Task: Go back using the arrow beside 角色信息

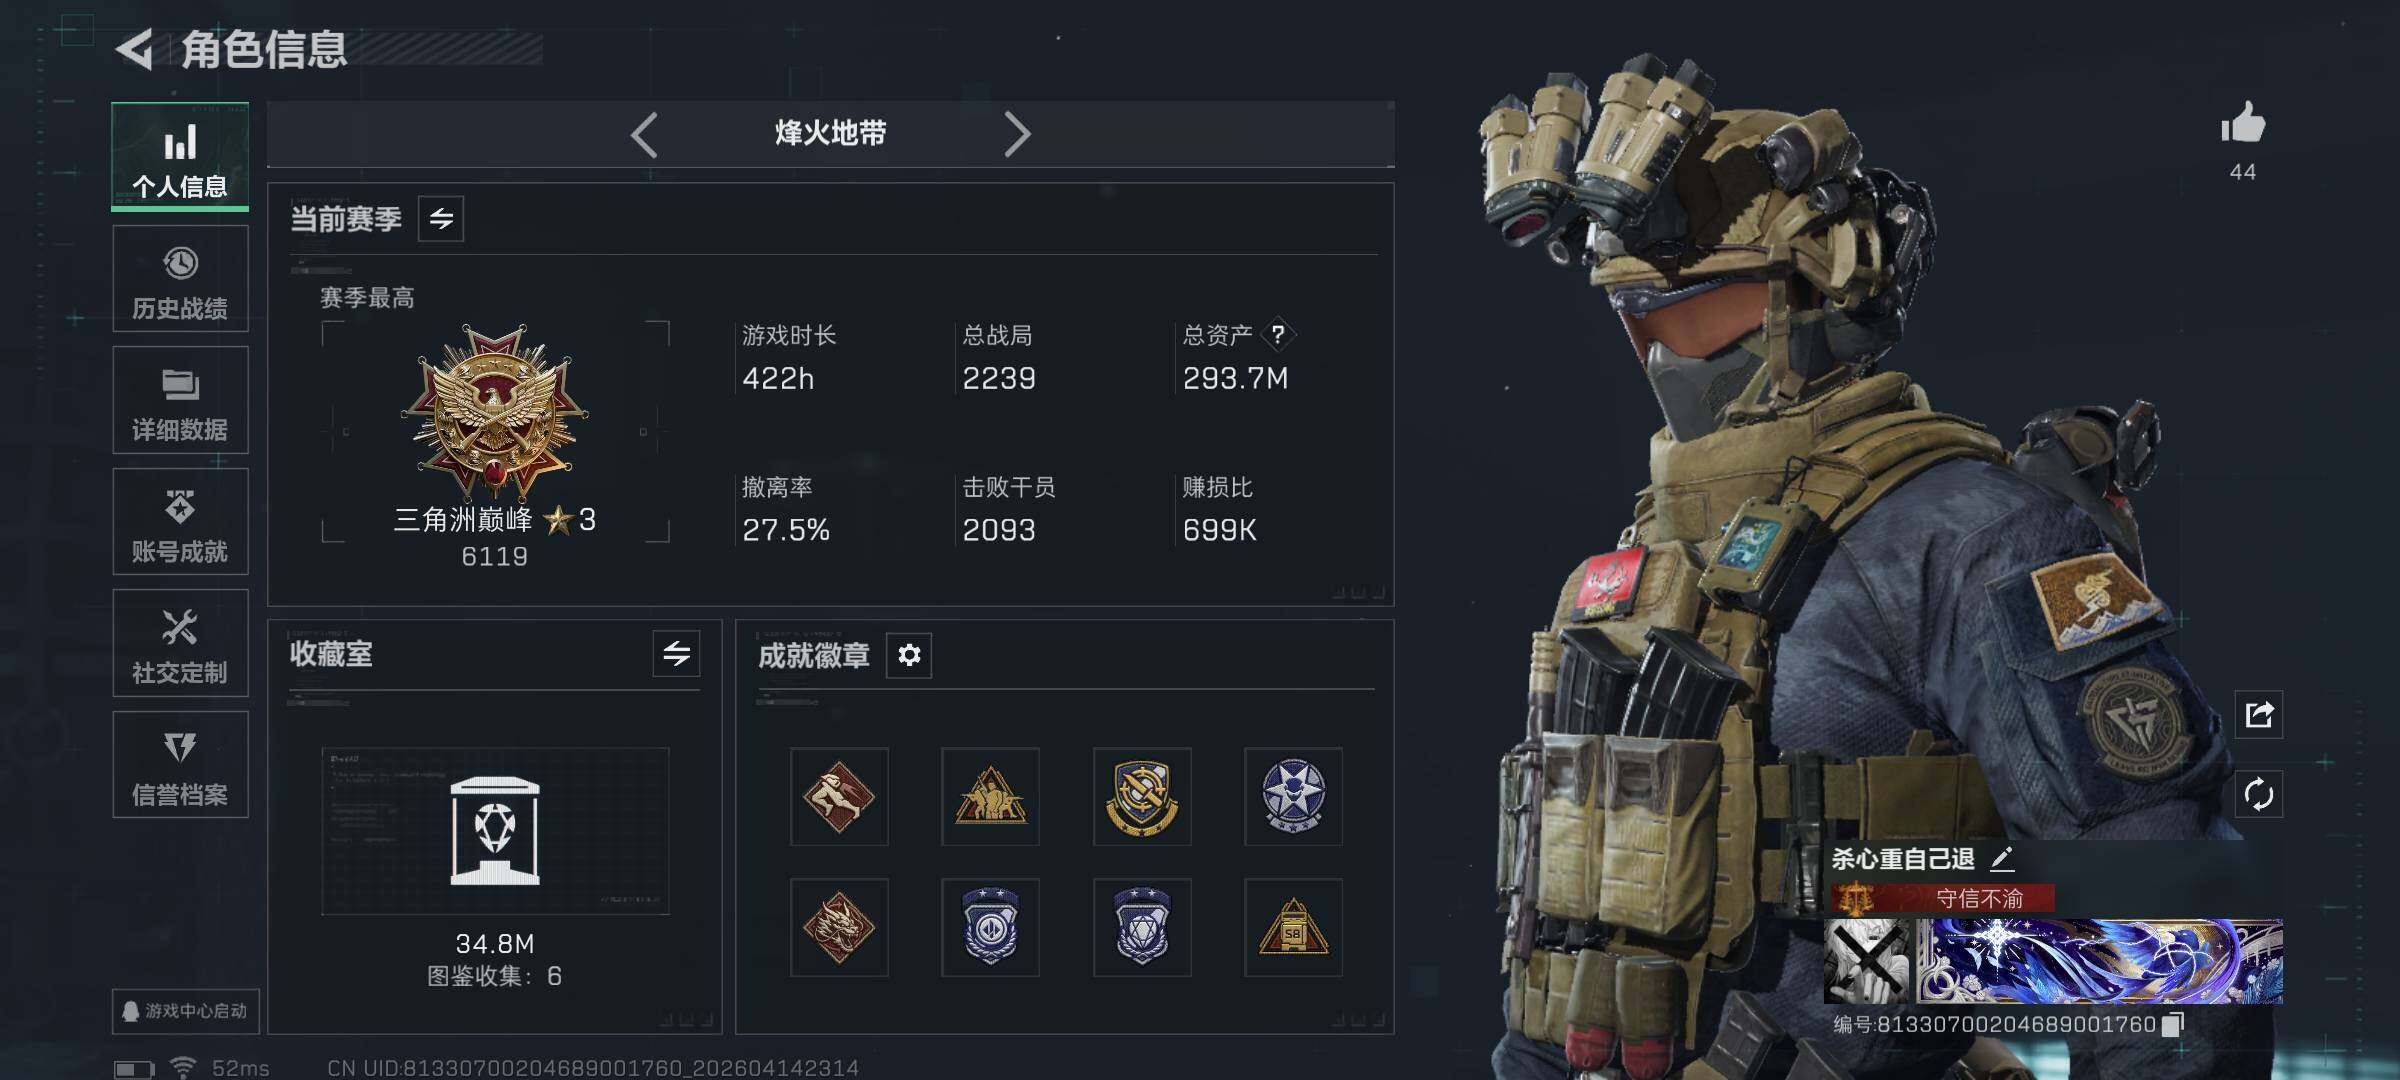Action: pyautogui.click(x=134, y=49)
